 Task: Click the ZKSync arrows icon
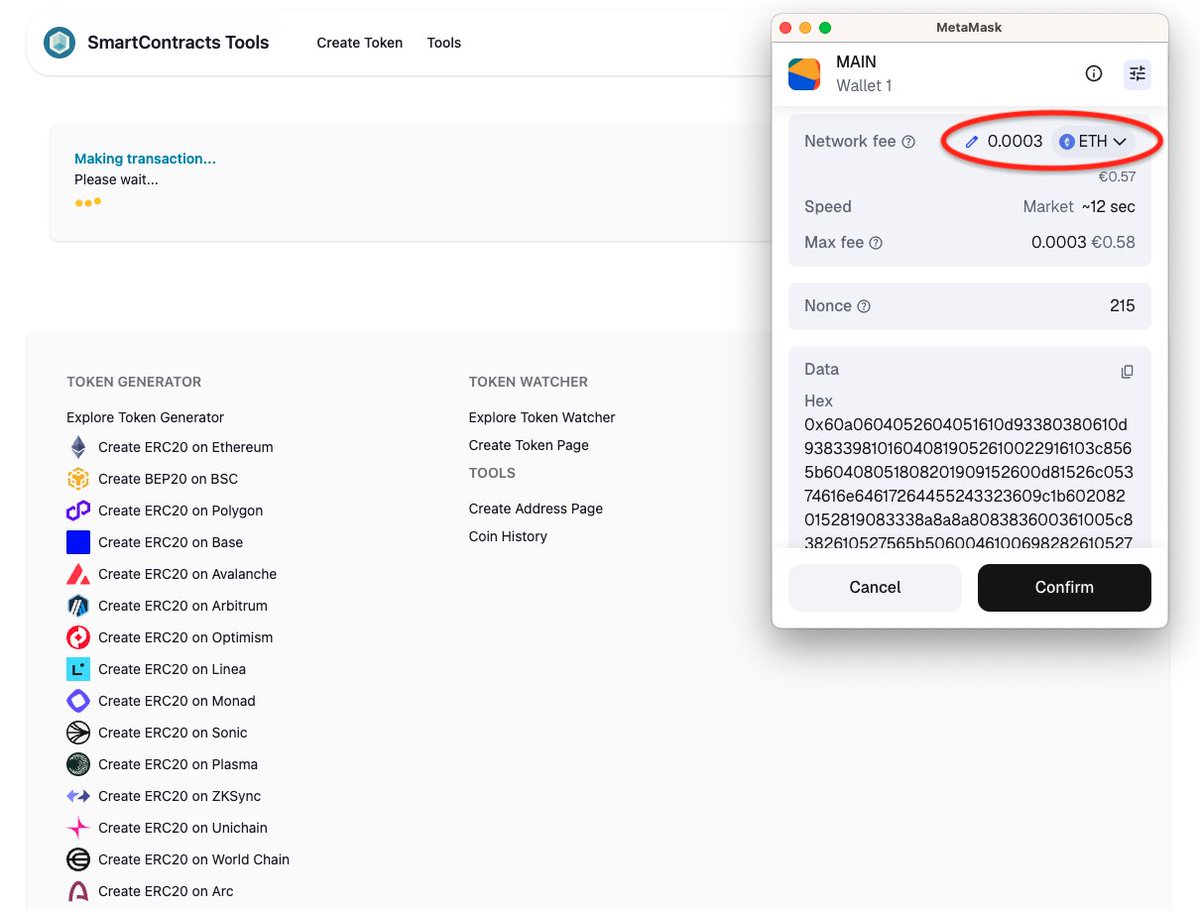click(x=78, y=796)
